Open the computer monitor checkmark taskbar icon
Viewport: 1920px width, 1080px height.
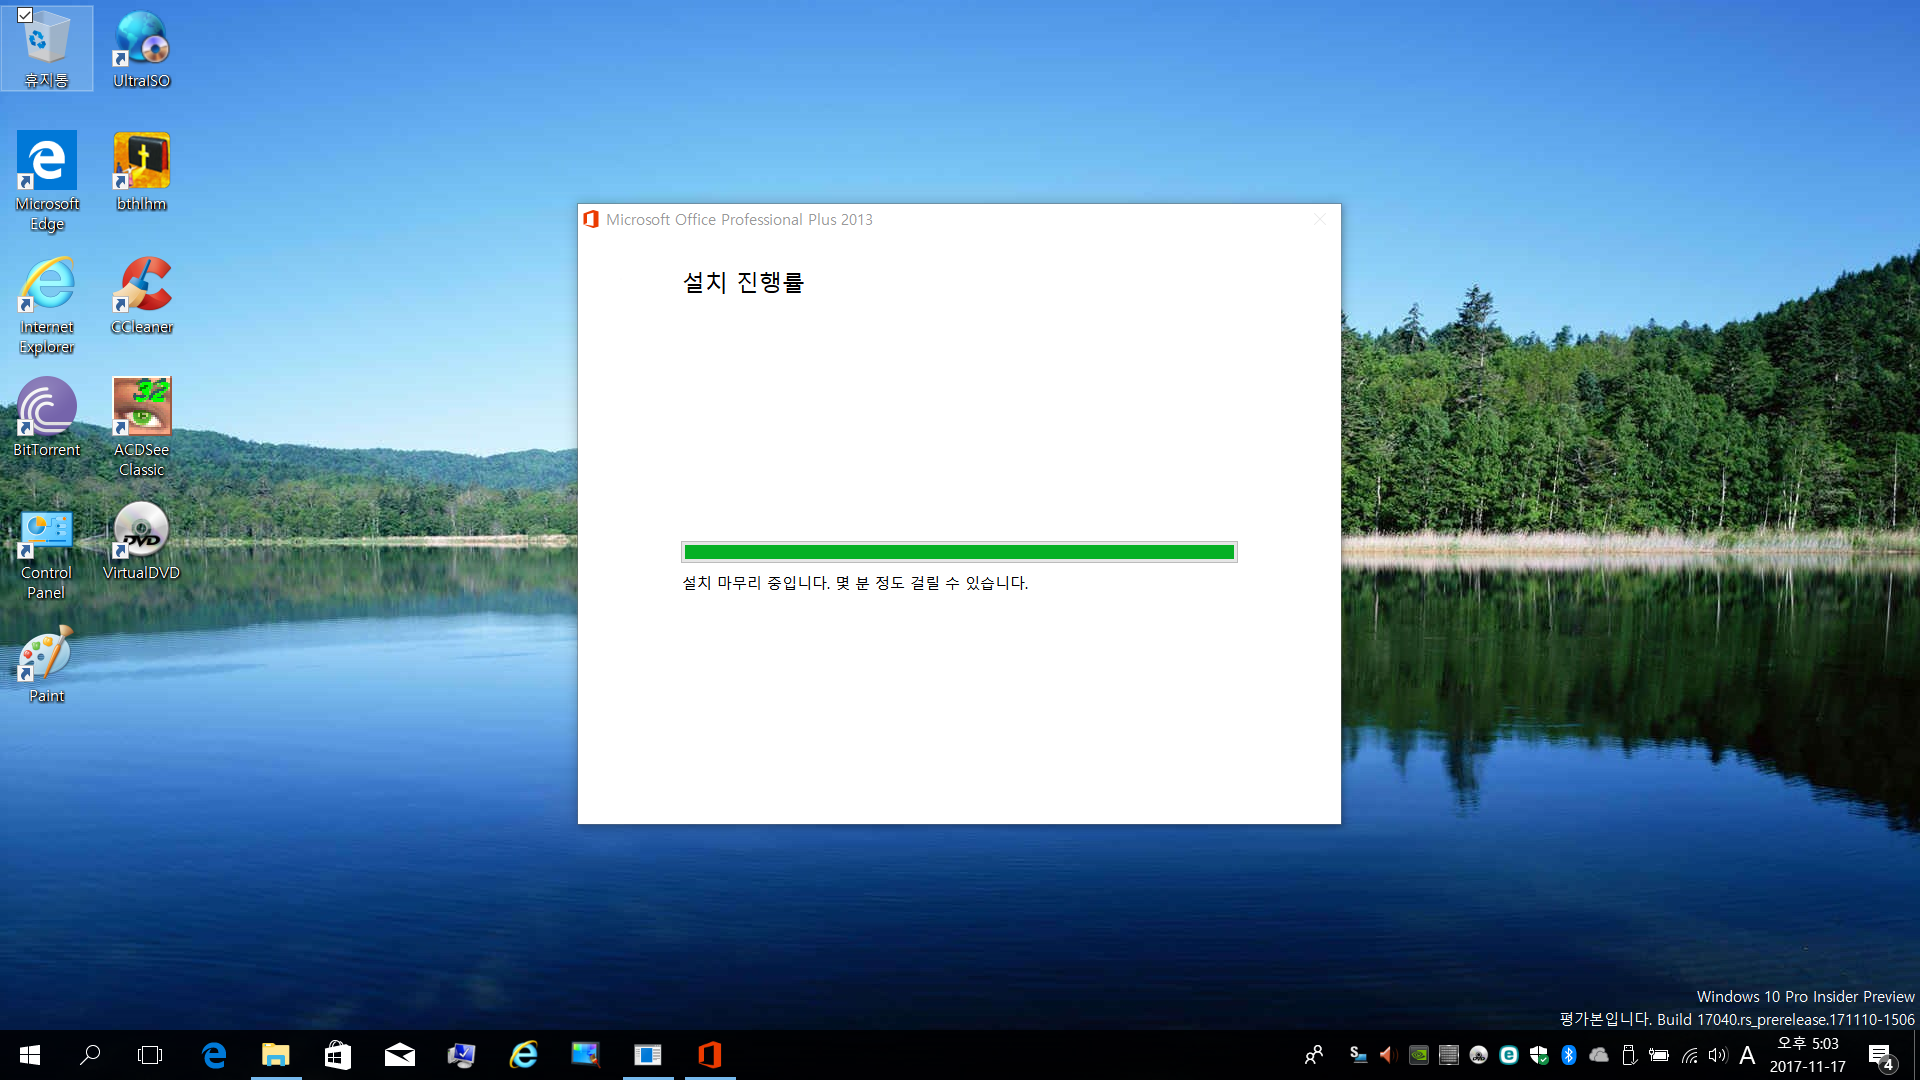462,1055
